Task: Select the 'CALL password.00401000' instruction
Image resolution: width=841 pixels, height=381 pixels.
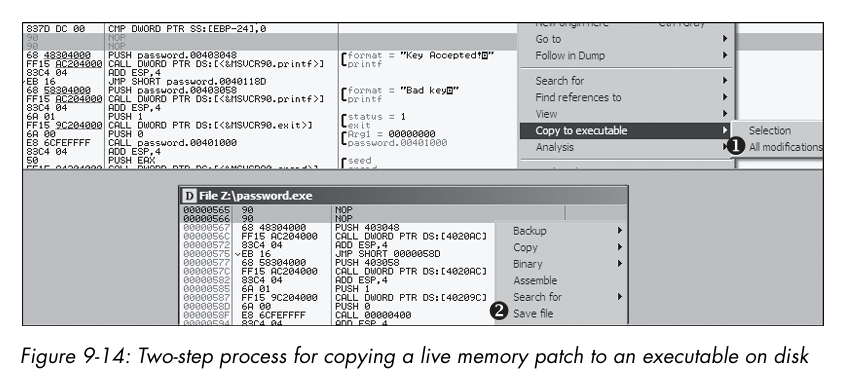Action: 172,143
